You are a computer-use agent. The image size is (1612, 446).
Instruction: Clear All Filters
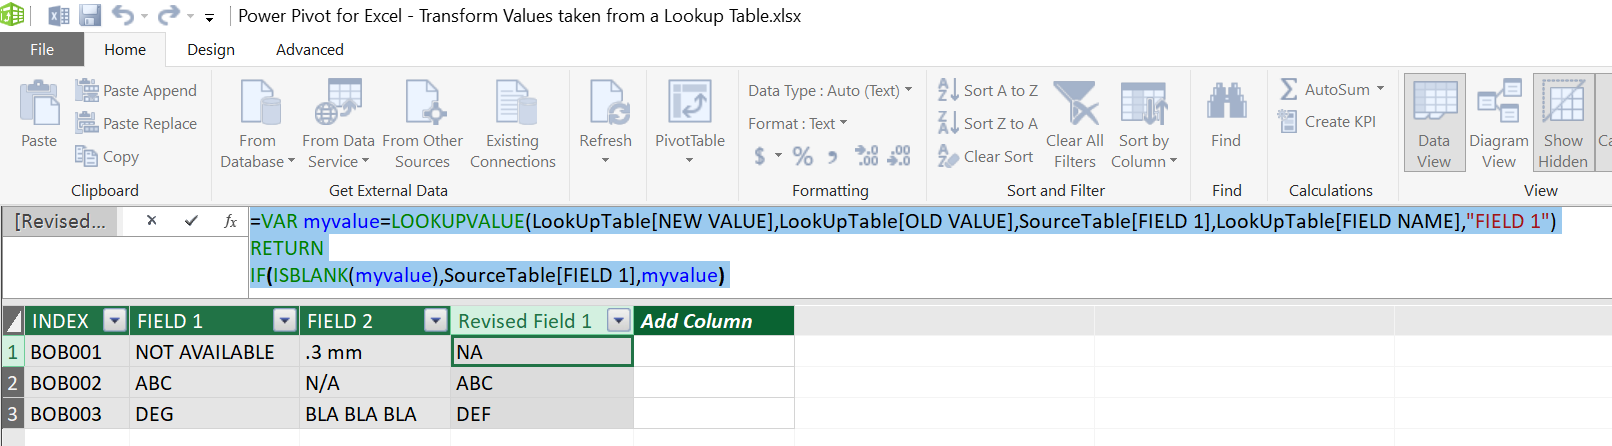(1075, 125)
